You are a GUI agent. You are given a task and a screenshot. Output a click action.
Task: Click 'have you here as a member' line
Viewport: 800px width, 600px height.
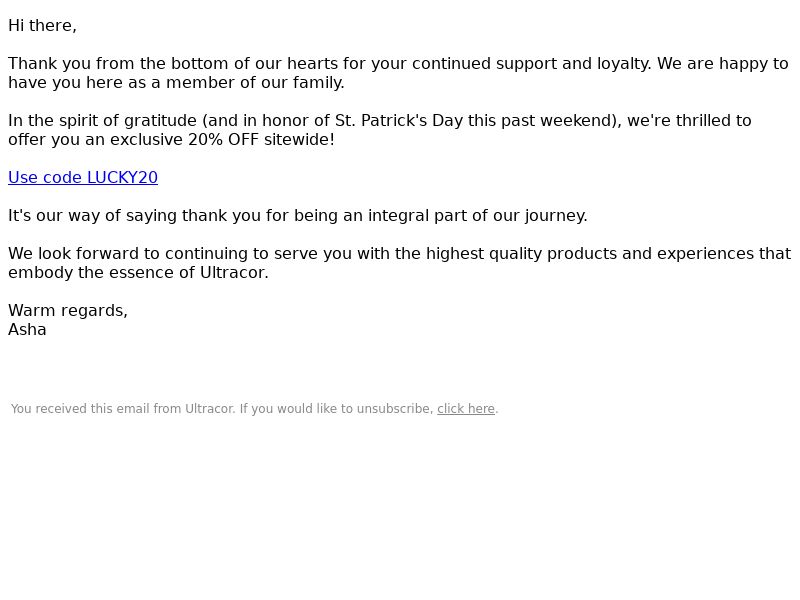(x=176, y=83)
